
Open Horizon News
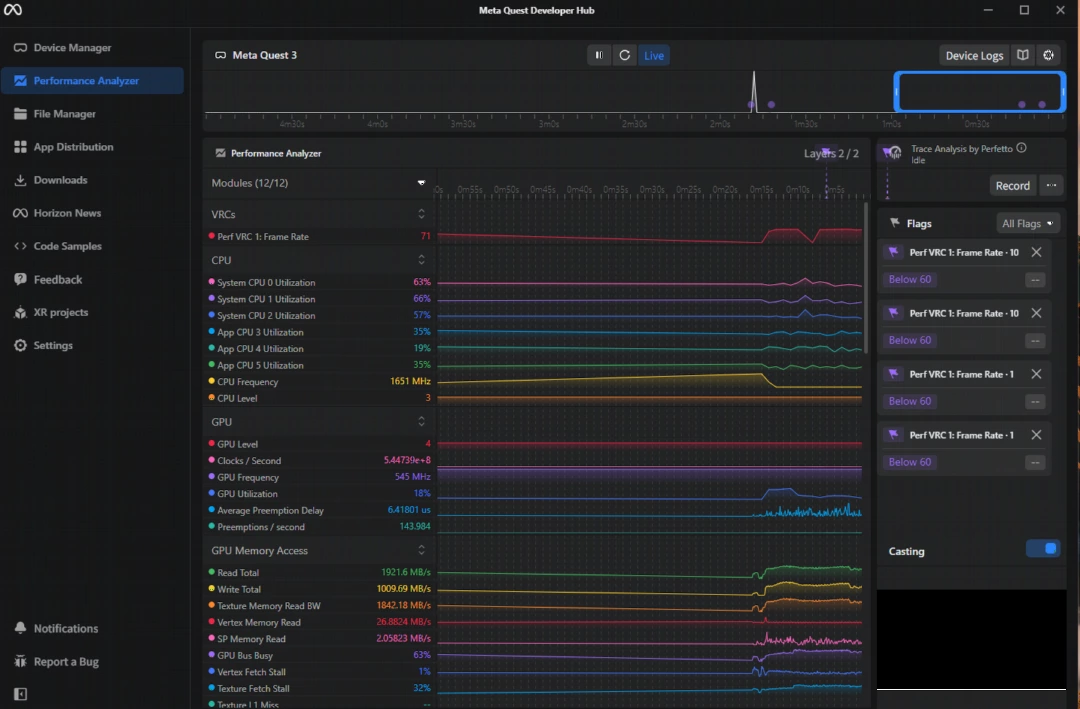click(x=92, y=213)
